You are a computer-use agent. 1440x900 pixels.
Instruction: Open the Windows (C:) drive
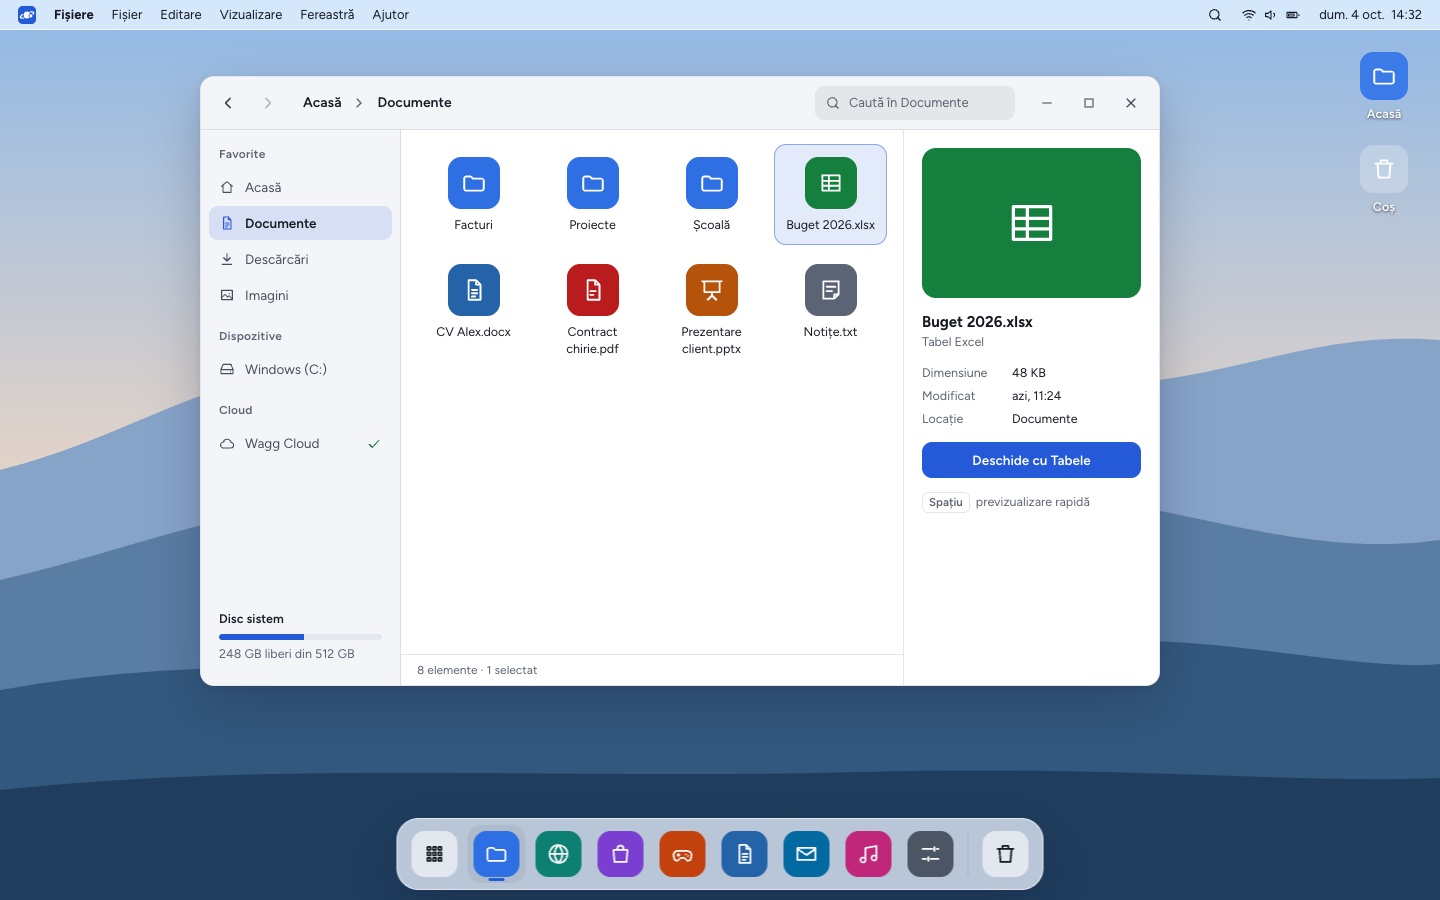pos(300,369)
